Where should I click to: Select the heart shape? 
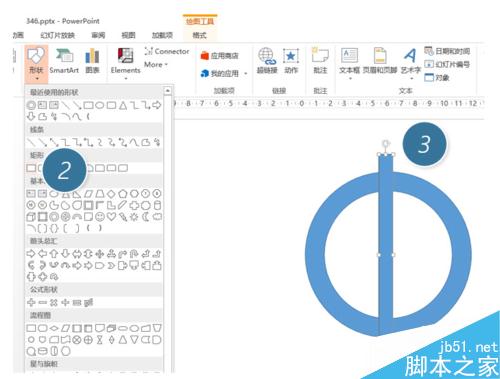[111, 217]
